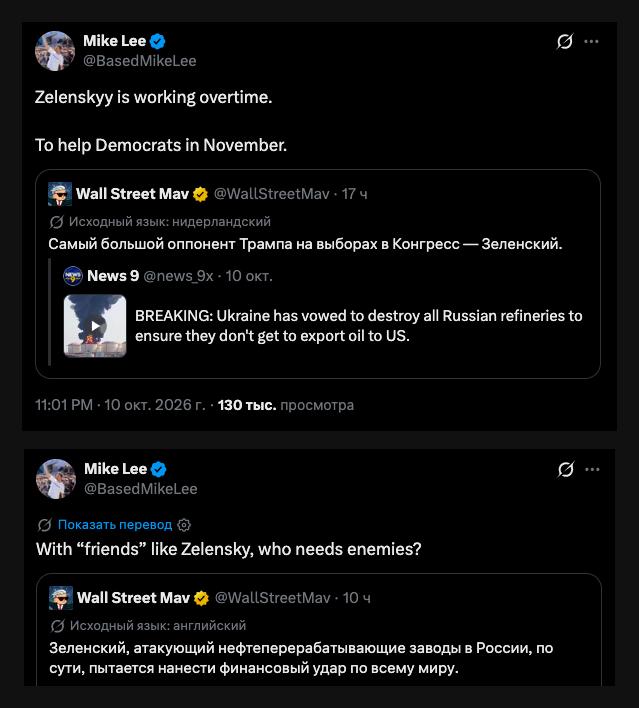Click 'Показать перевод' link

(115, 525)
